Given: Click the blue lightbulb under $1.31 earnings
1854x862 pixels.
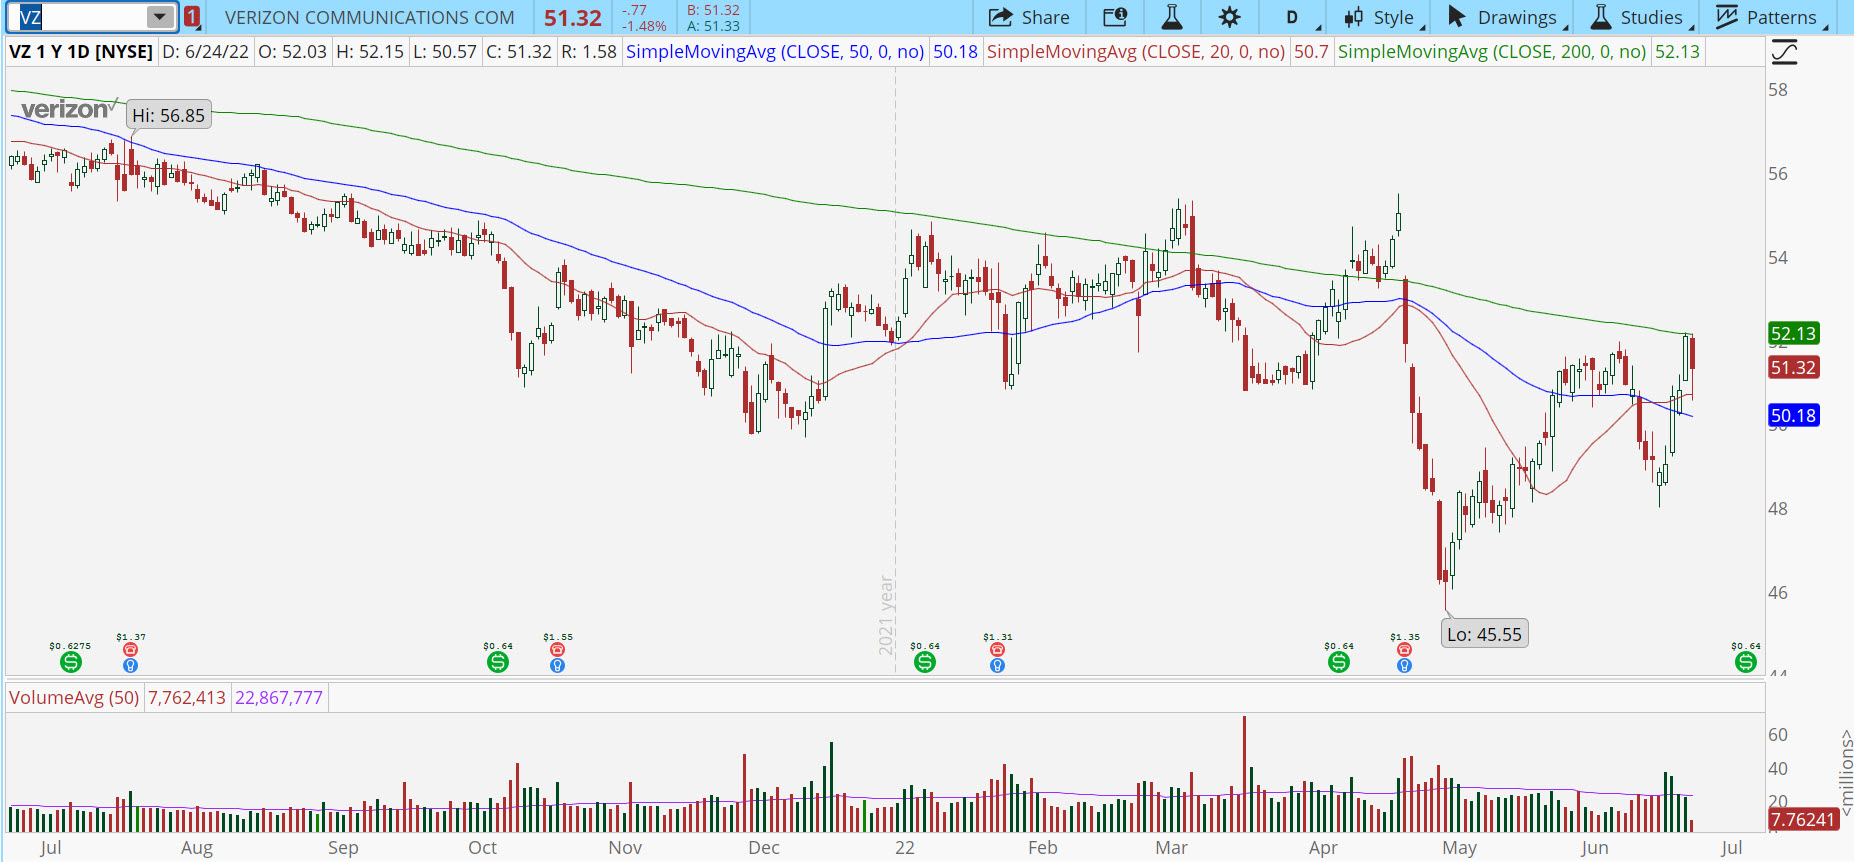Looking at the screenshot, I should tap(997, 665).
